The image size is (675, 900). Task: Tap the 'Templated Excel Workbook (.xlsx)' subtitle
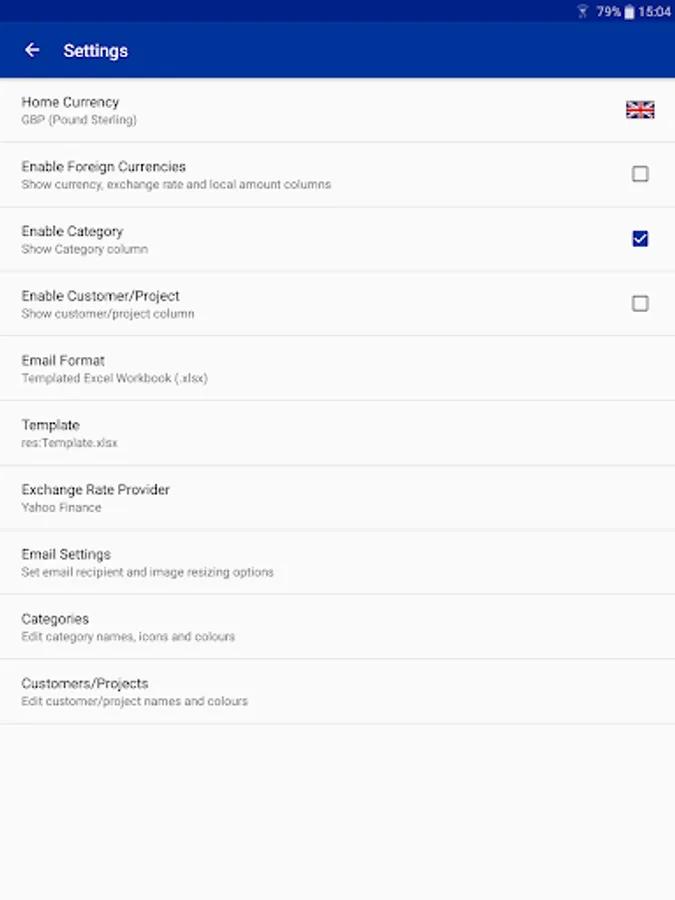tap(114, 379)
